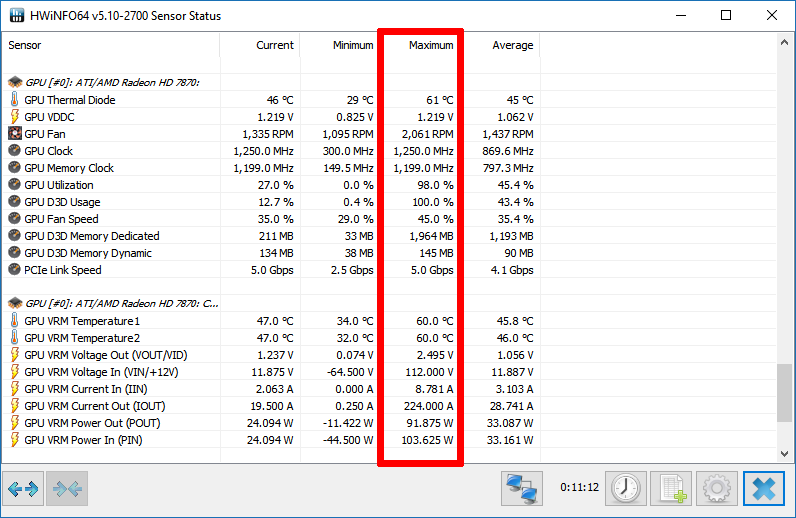Click the 2,061 RPM maximum fan value
This screenshot has width=796, height=518.
tap(427, 134)
